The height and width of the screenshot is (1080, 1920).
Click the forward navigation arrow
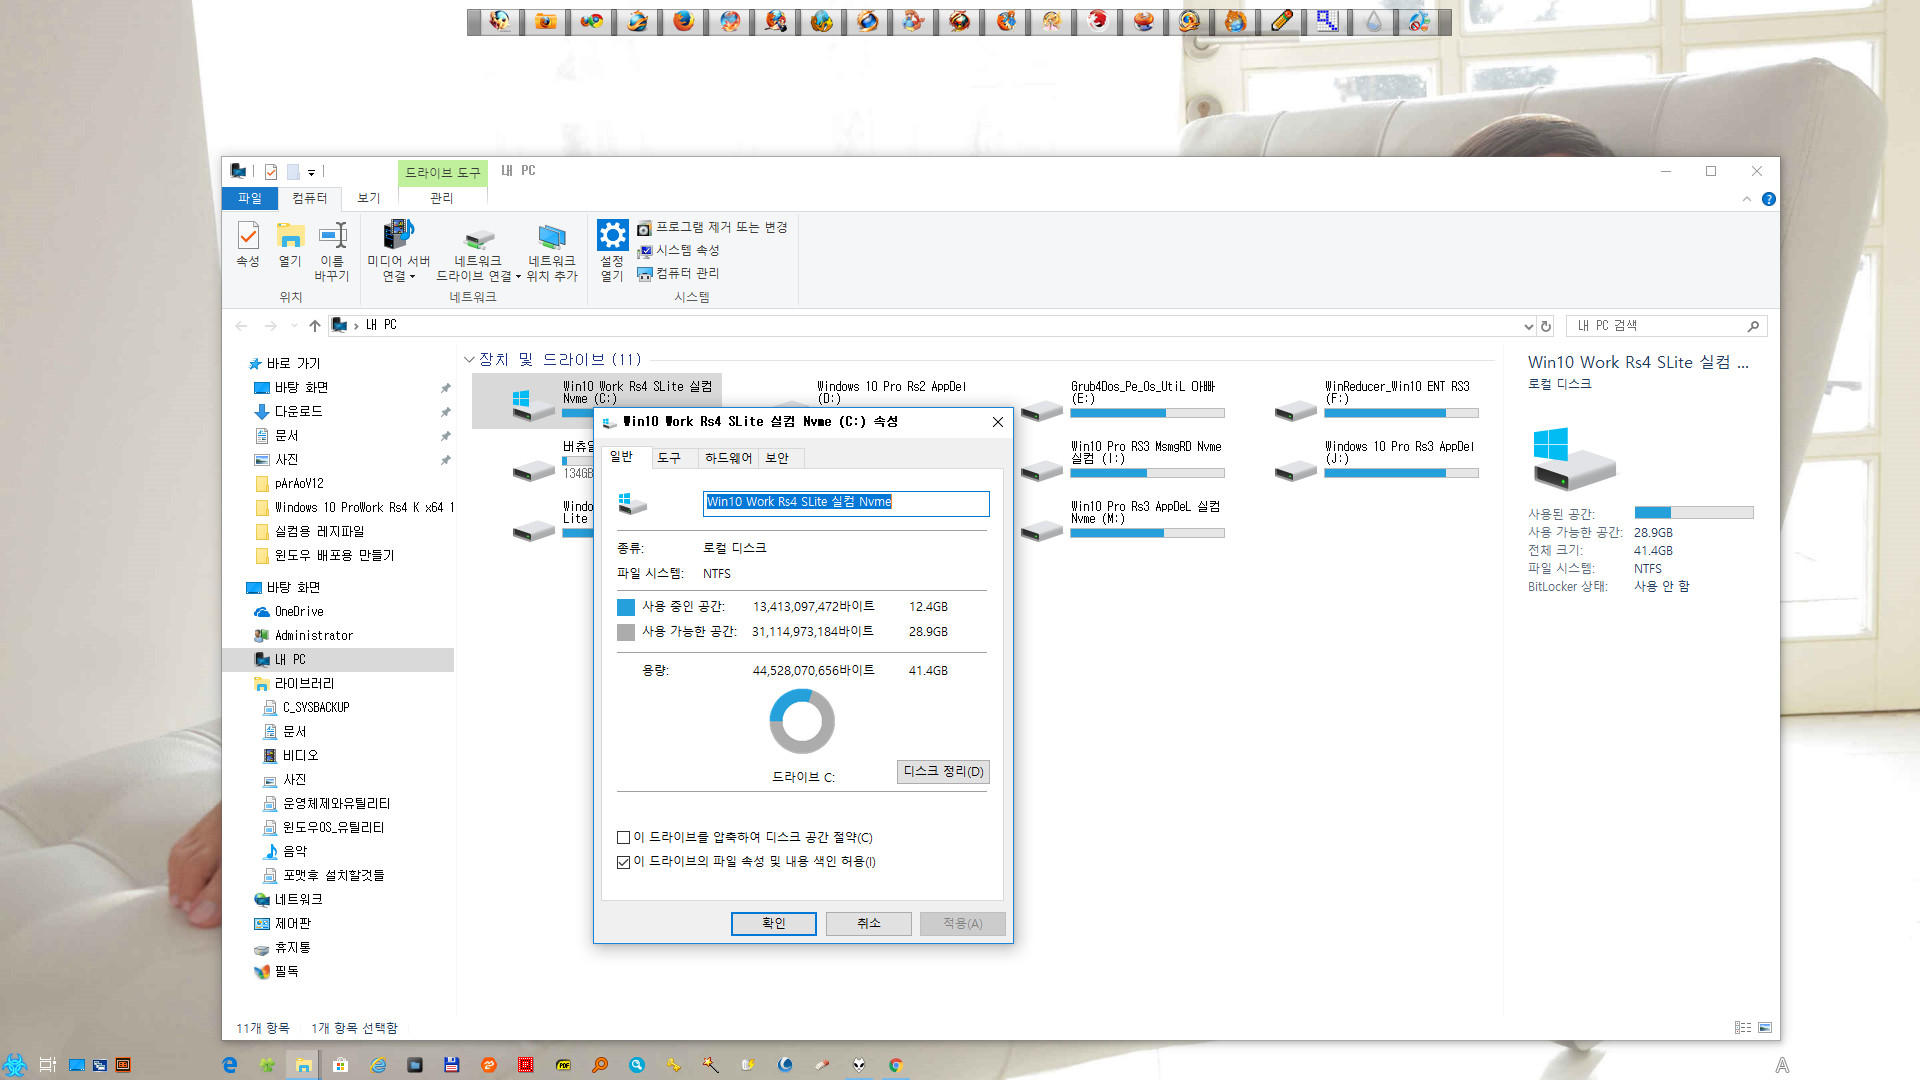(270, 326)
